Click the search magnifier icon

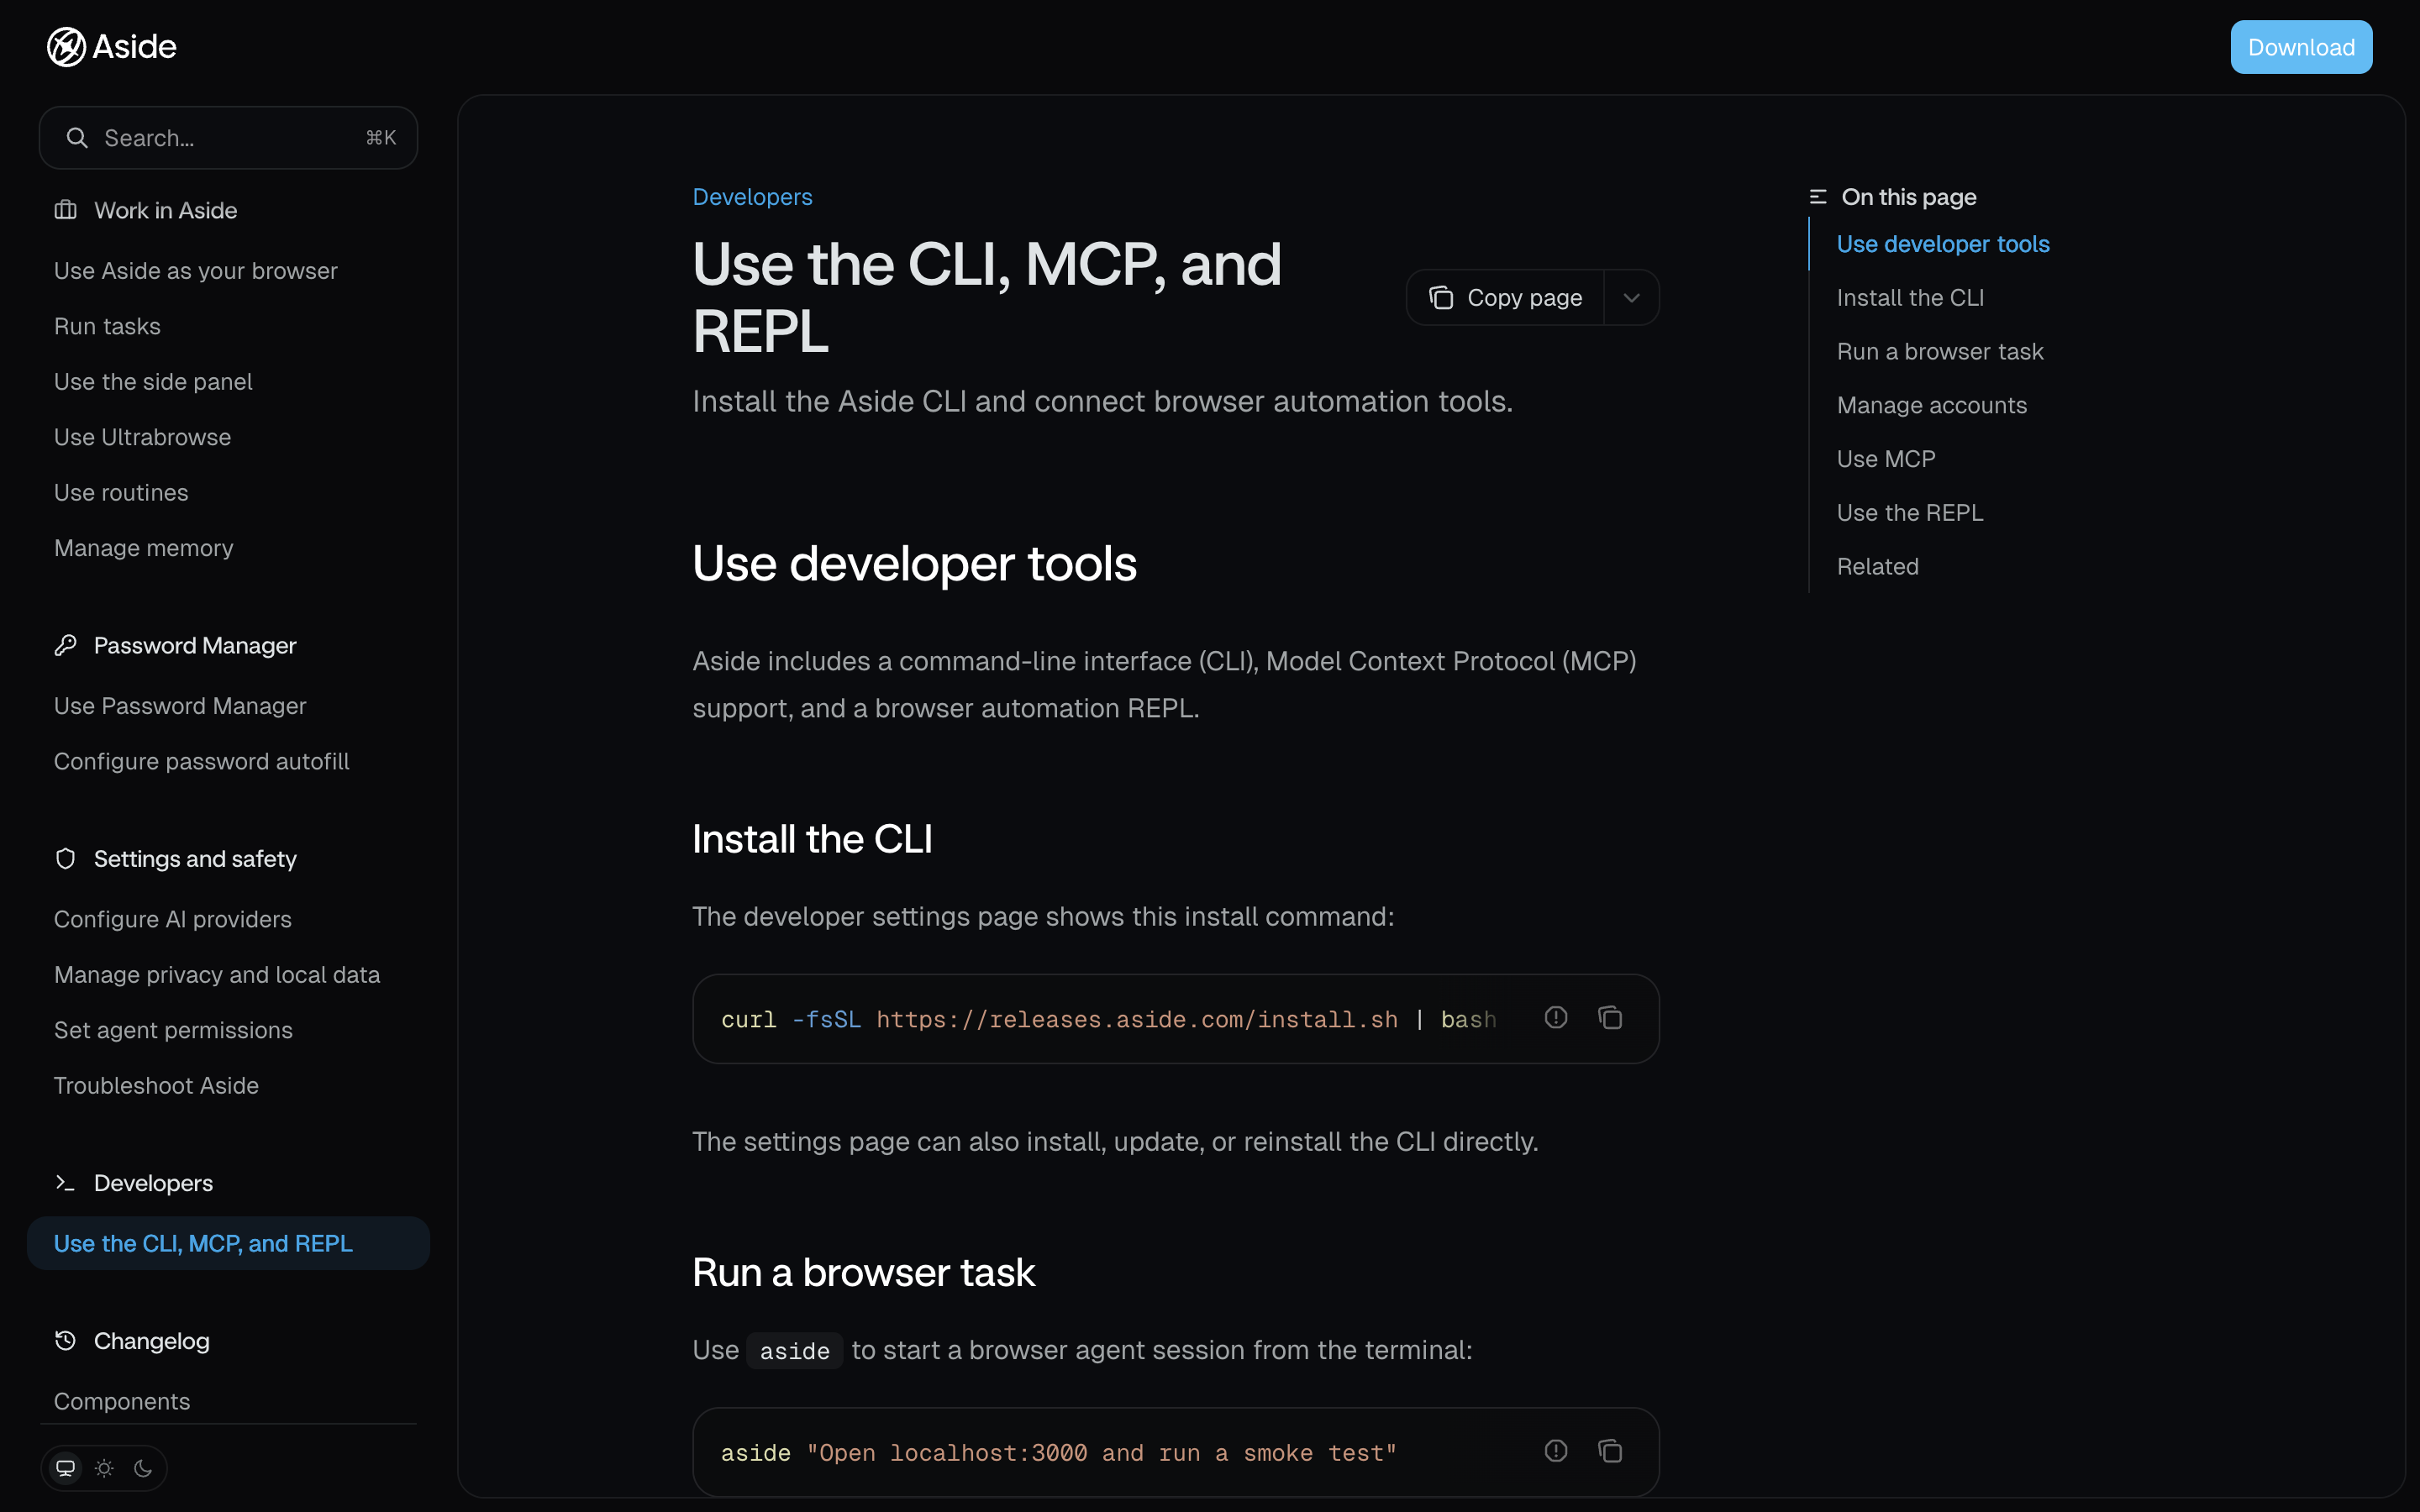tap(77, 138)
